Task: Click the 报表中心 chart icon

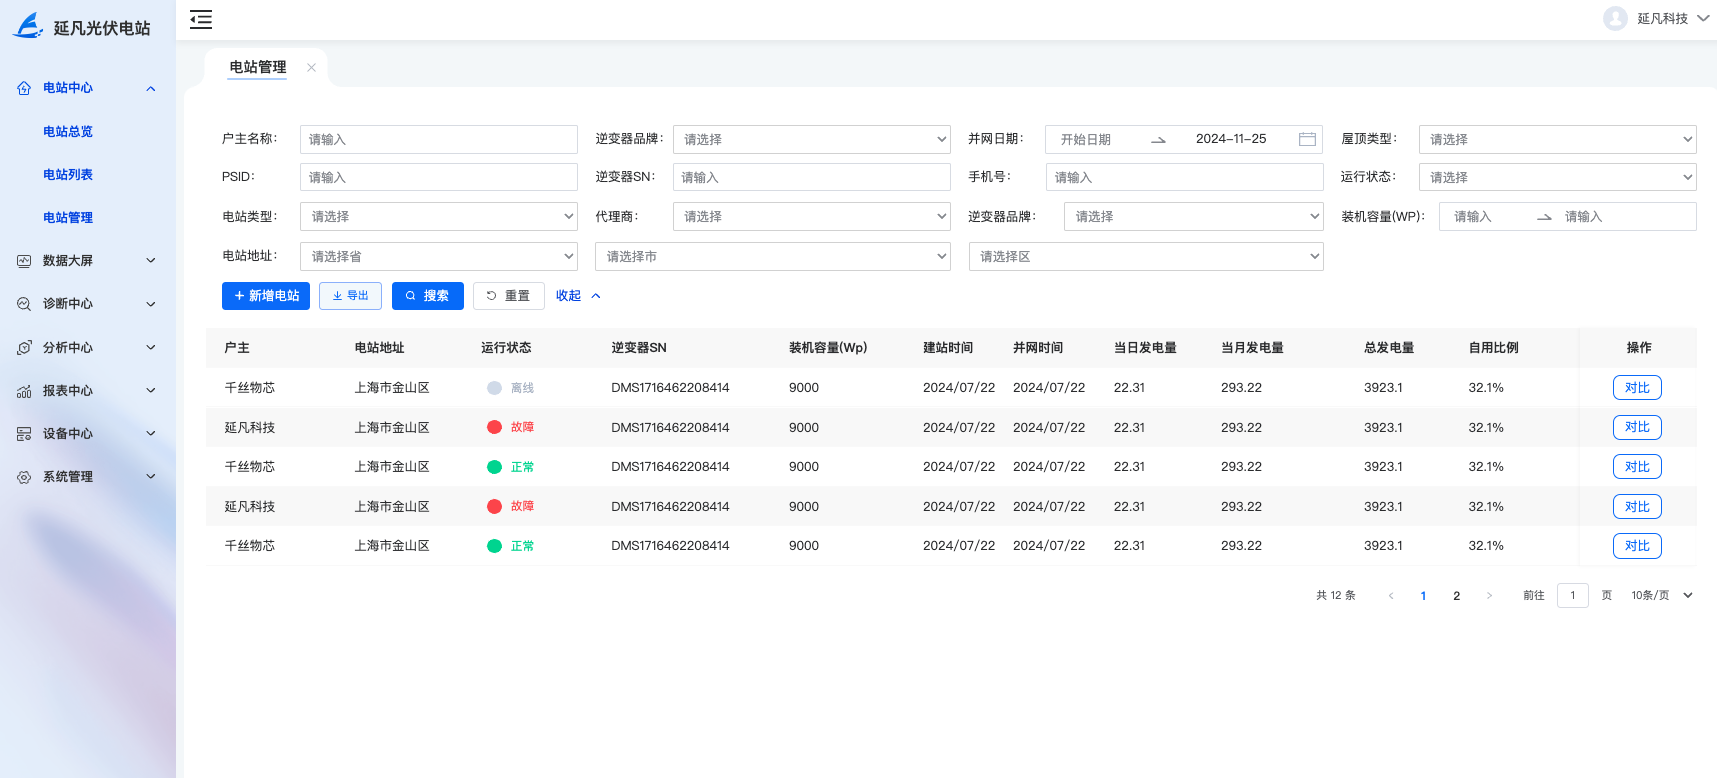Action: pyautogui.click(x=24, y=391)
